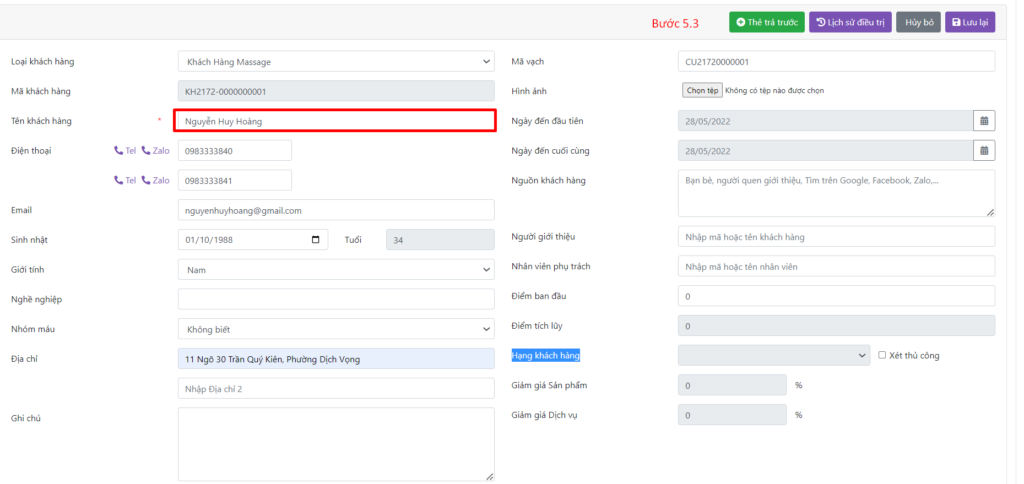
Task: Click the first-visit date calendar icon
Action: click(x=984, y=121)
